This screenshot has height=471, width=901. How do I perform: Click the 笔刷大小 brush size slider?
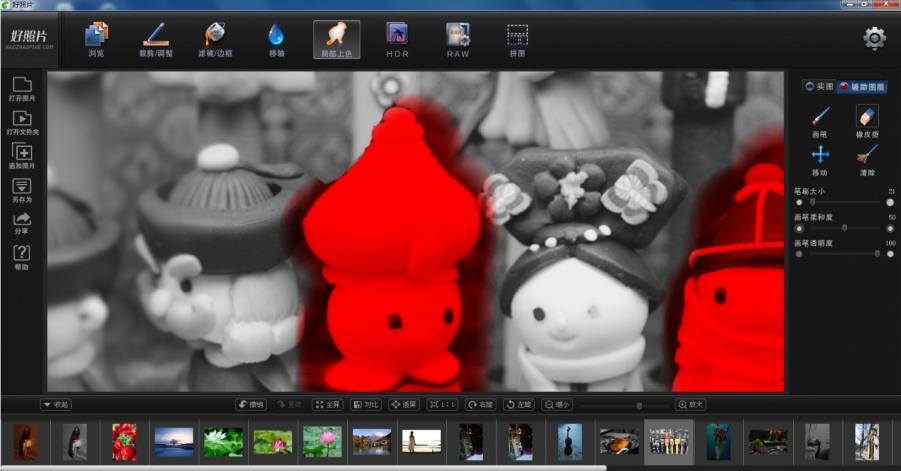(845, 202)
